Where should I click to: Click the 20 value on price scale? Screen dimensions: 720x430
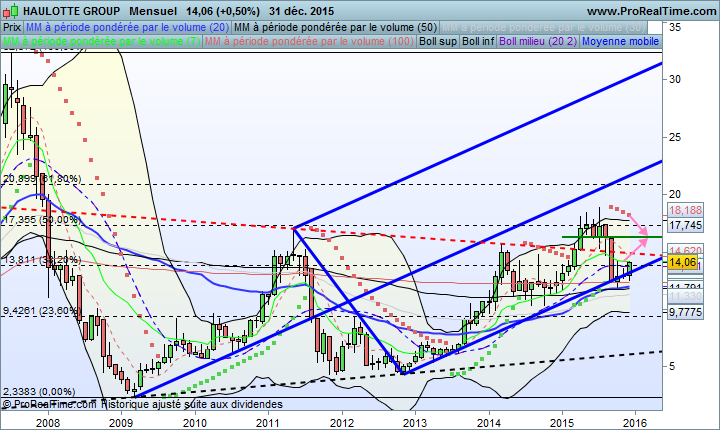pyautogui.click(x=675, y=195)
